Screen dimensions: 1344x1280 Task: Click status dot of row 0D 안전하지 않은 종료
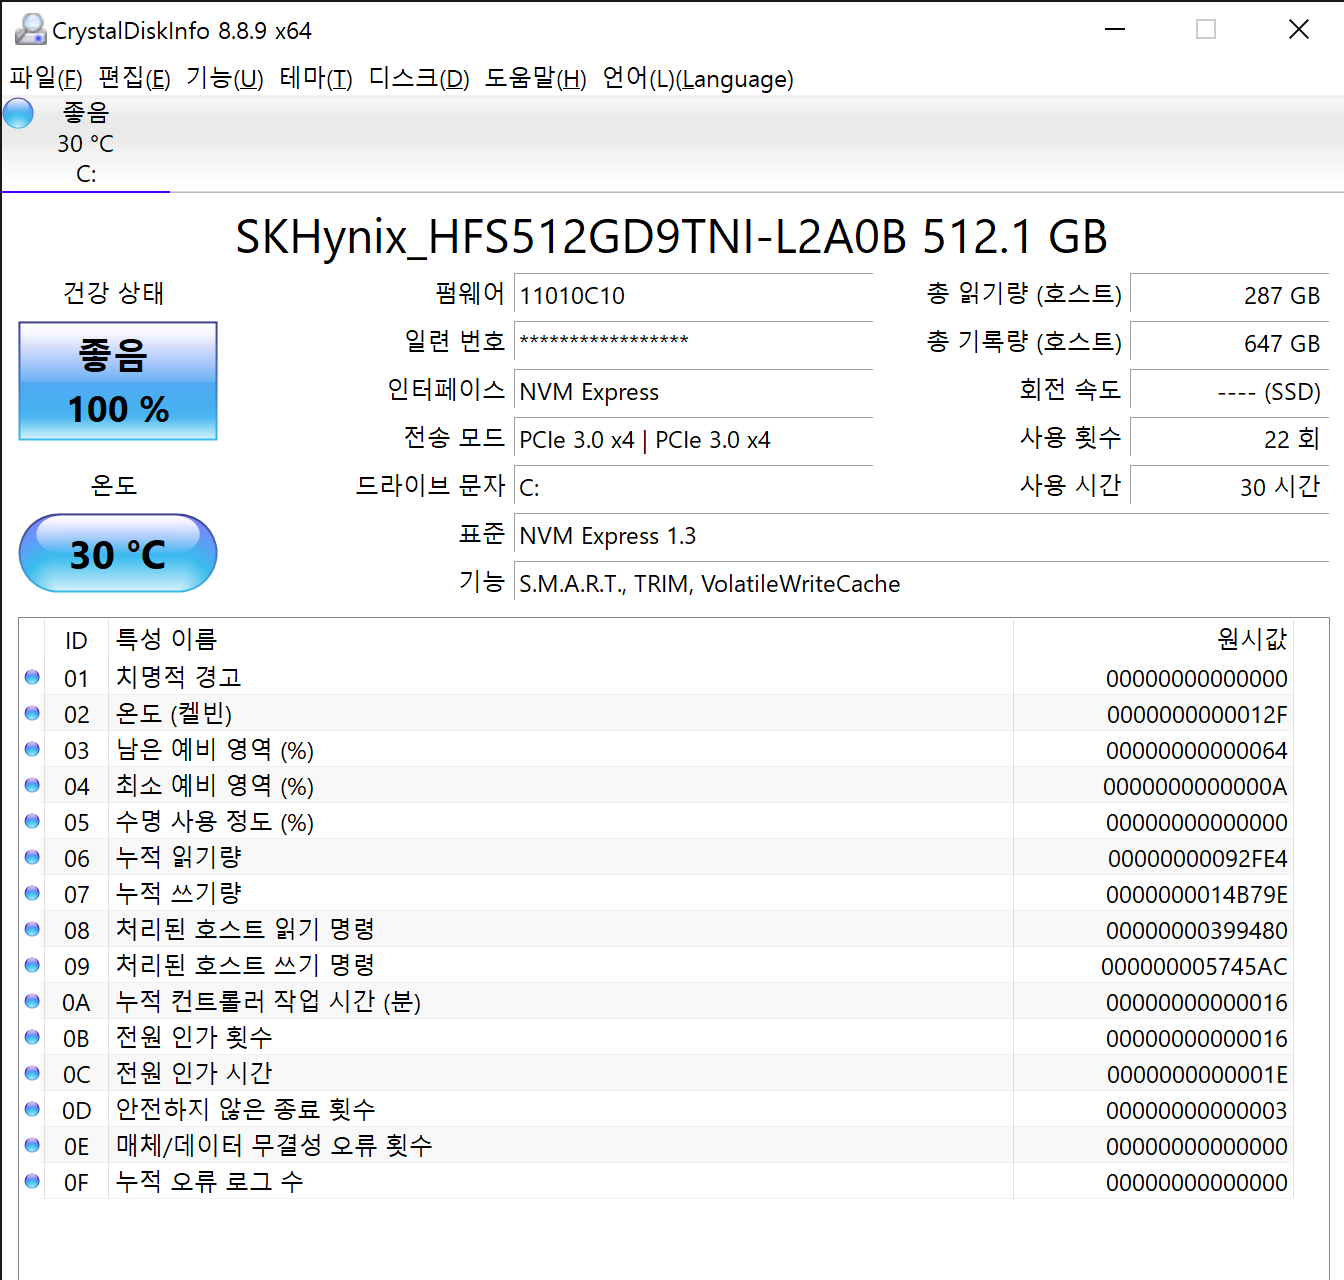tap(32, 1109)
